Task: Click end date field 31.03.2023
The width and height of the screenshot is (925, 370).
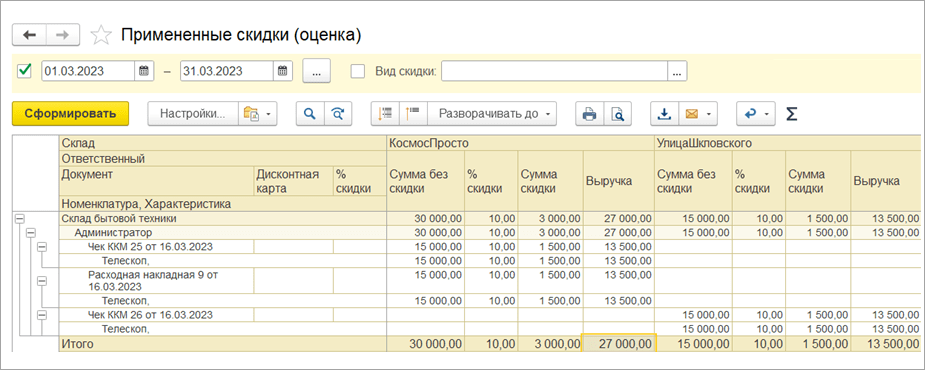Action: click(x=227, y=71)
